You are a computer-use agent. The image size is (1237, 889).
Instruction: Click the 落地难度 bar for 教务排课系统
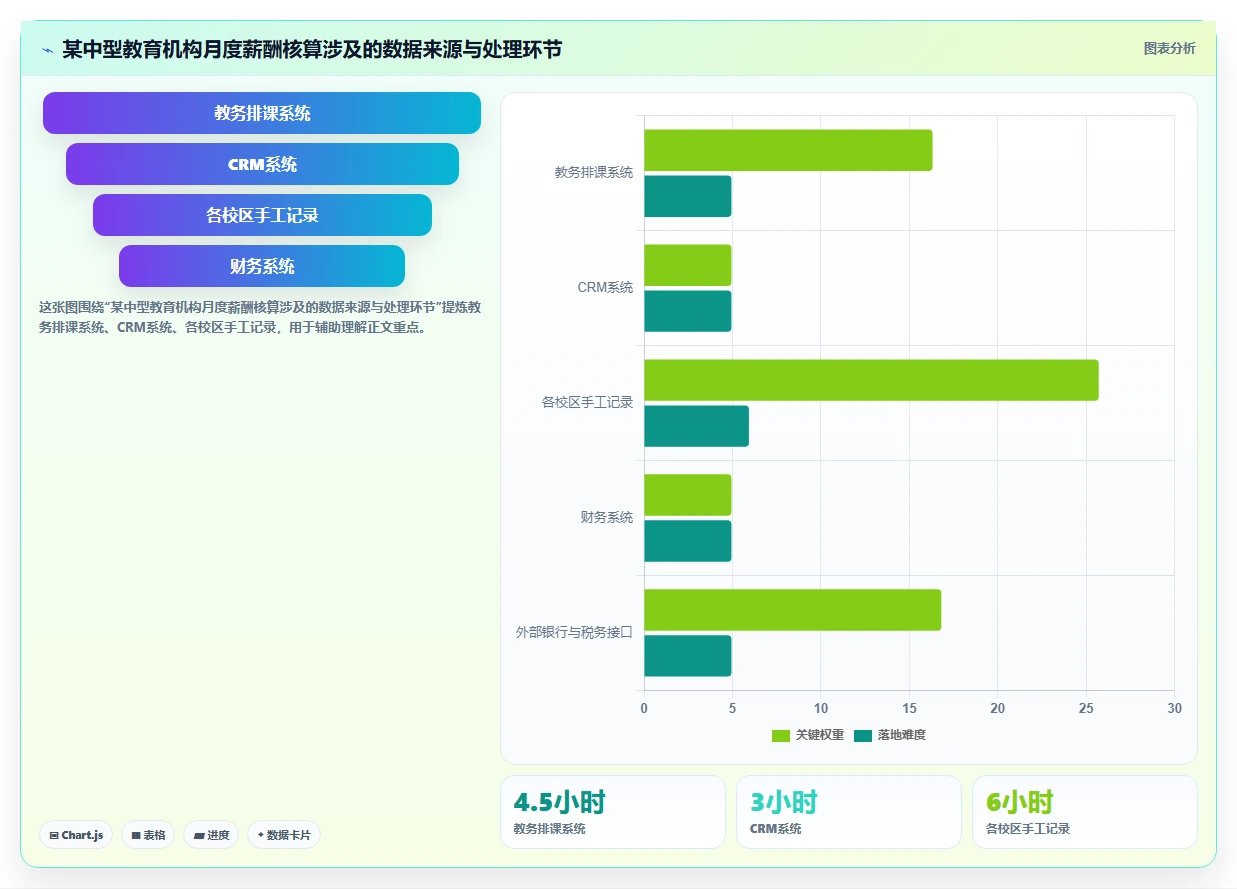click(688, 196)
